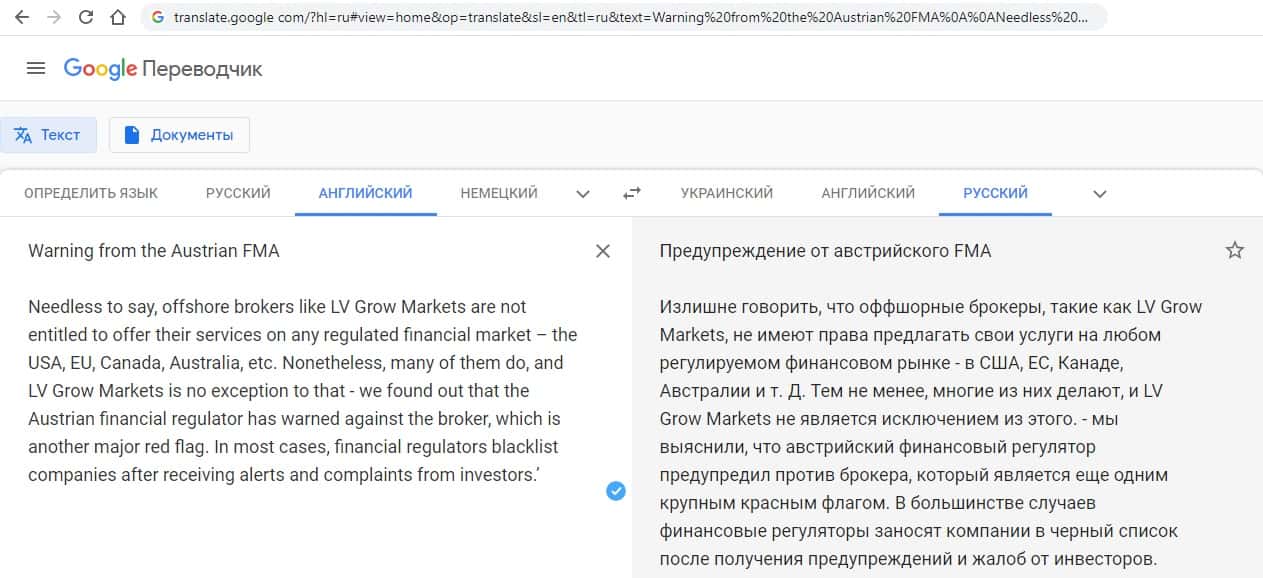Reload the page

tap(86, 18)
